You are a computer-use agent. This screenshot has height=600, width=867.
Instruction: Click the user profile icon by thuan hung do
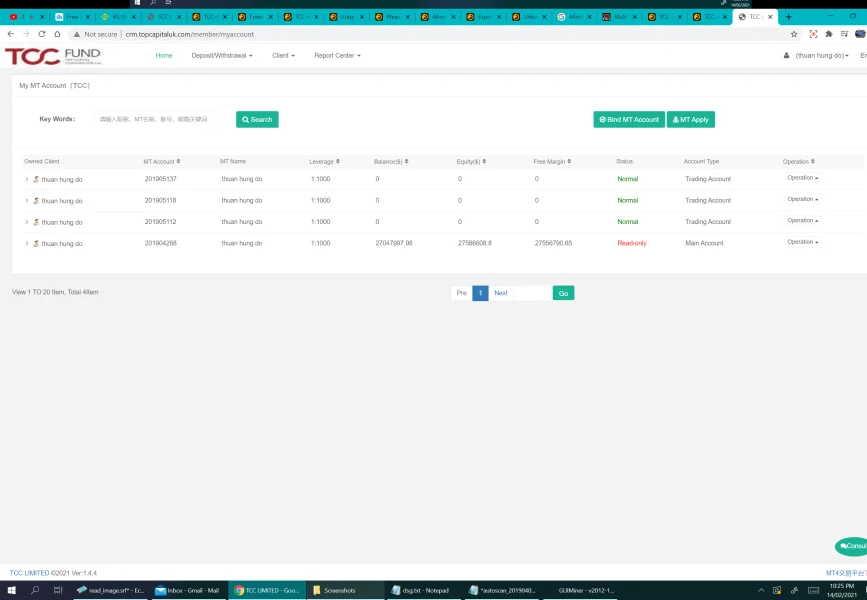point(786,55)
